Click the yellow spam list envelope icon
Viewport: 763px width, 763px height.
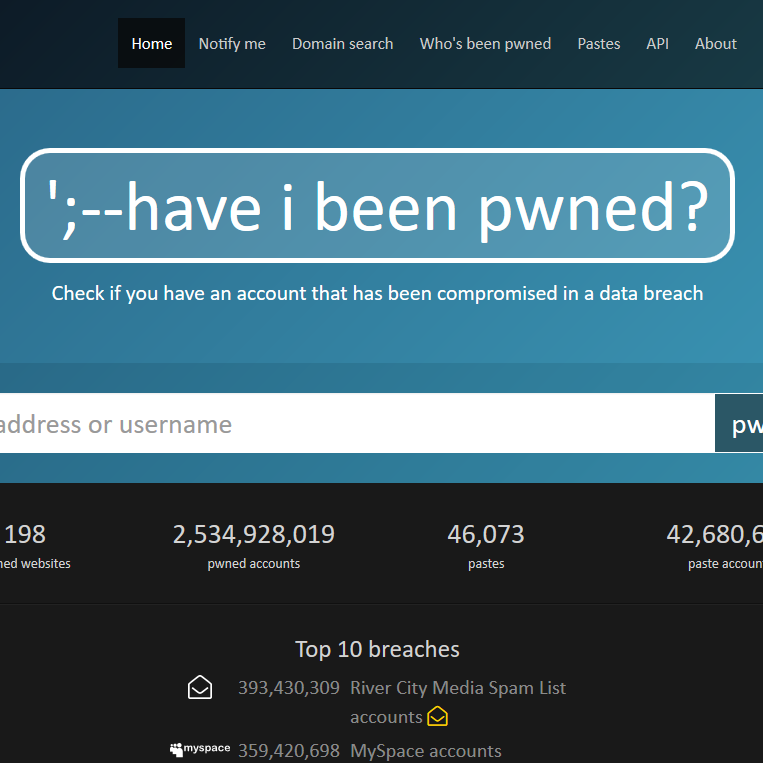(437, 717)
